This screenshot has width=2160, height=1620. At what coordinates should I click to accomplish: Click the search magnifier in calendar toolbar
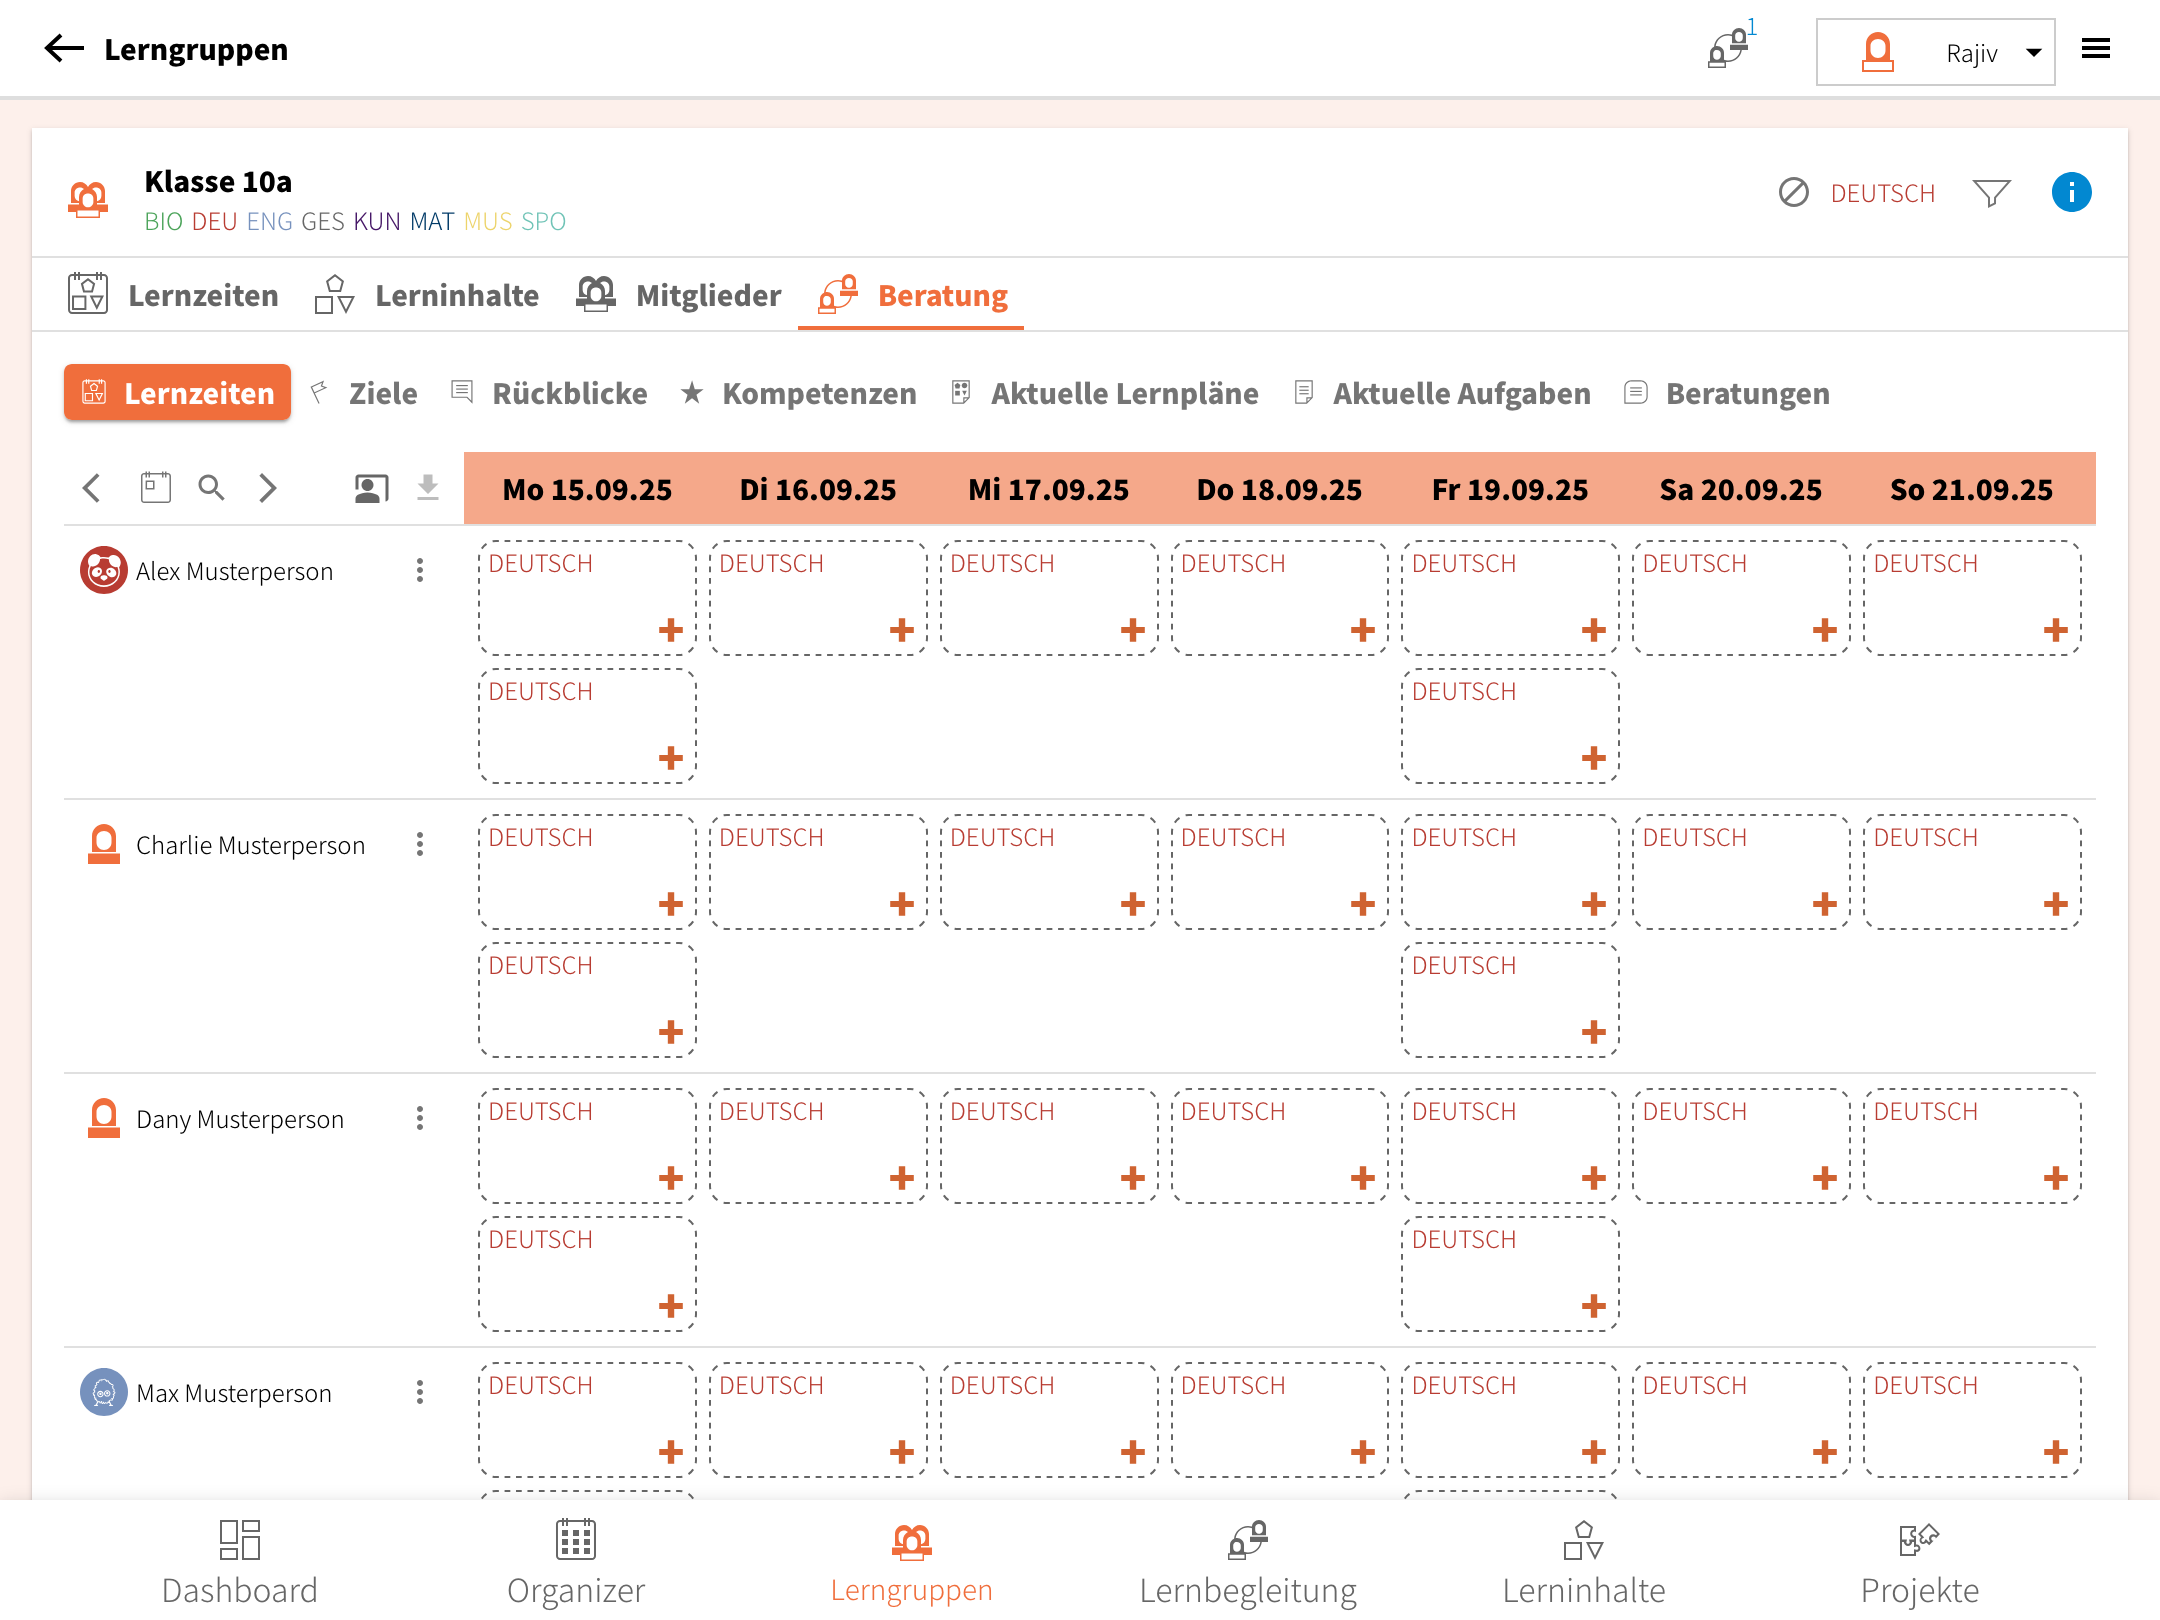[211, 488]
